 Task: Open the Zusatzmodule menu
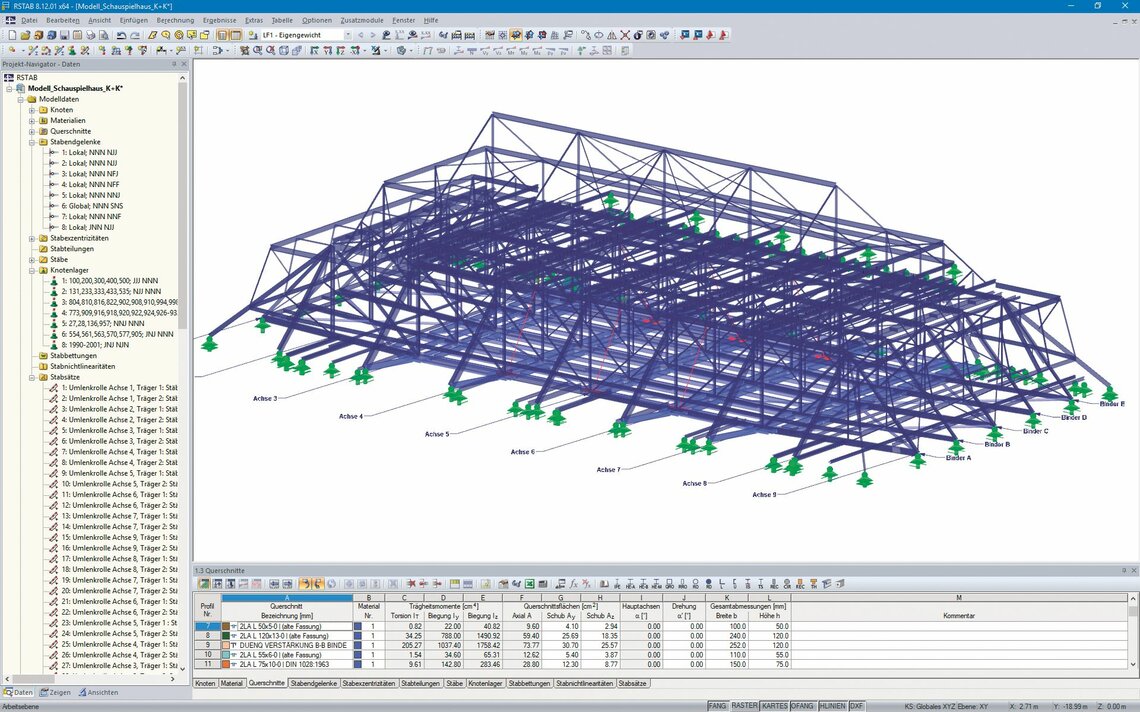(x=364, y=20)
